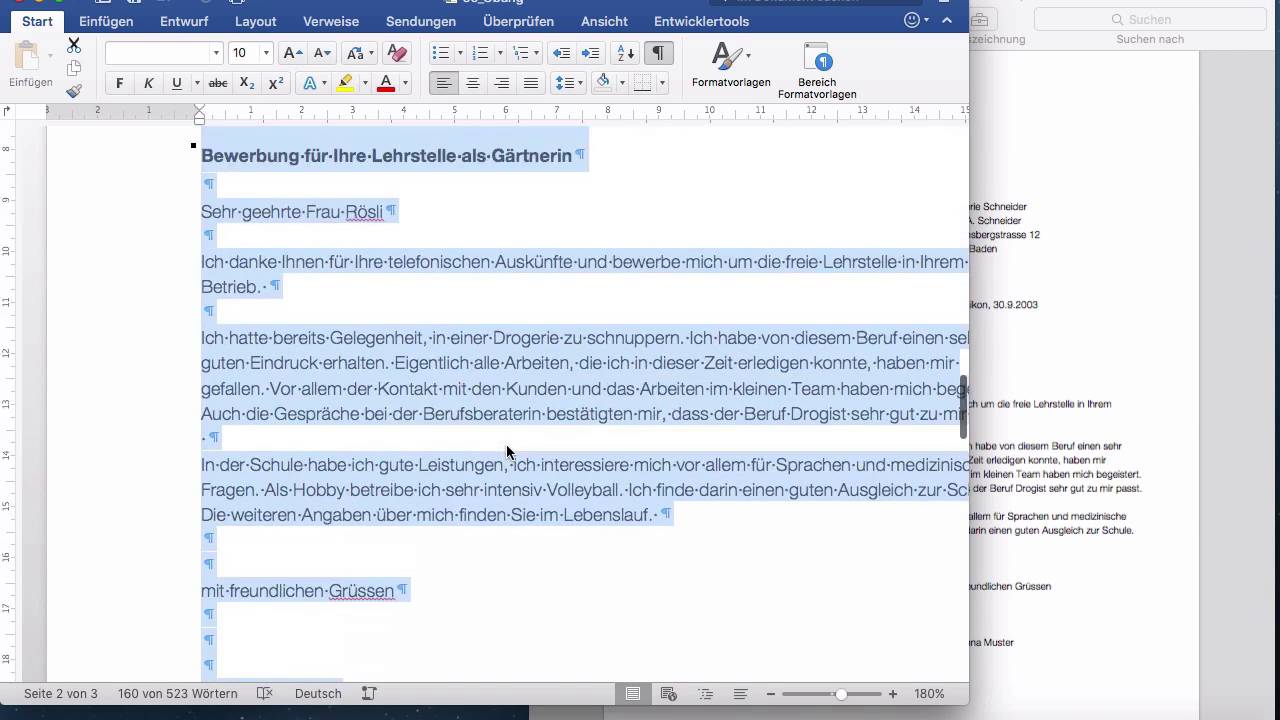Click the vertical scrollbar thumb
This screenshot has width=1280, height=720.
coord(964,406)
